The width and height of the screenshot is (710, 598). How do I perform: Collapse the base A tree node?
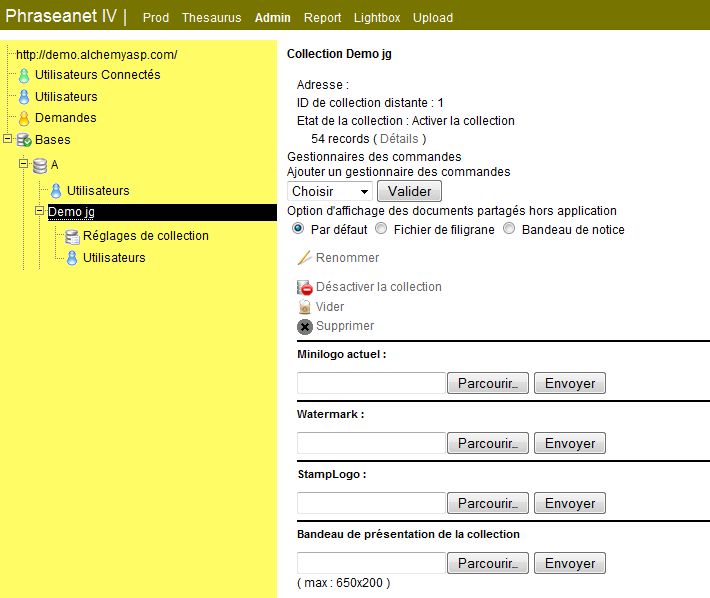click(24, 163)
